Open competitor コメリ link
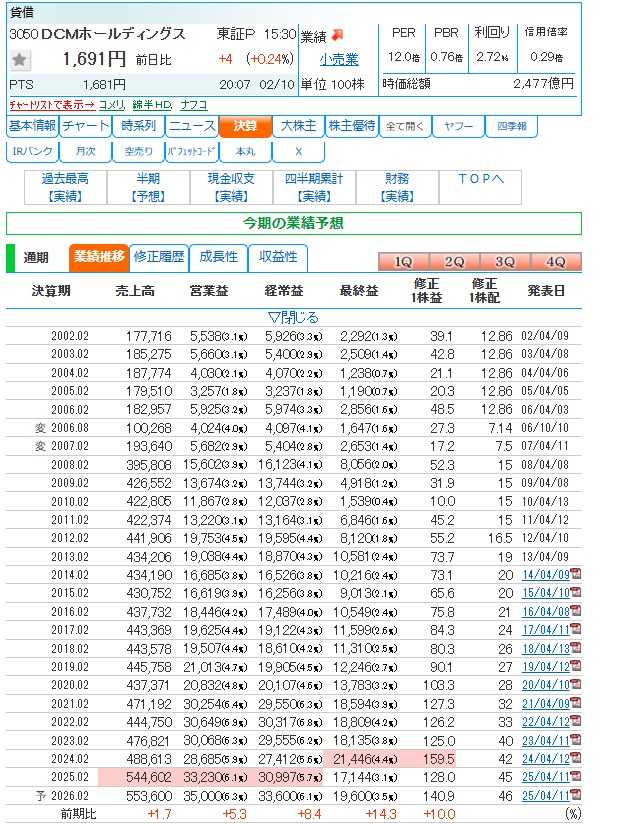The image size is (643, 824). coord(112,105)
